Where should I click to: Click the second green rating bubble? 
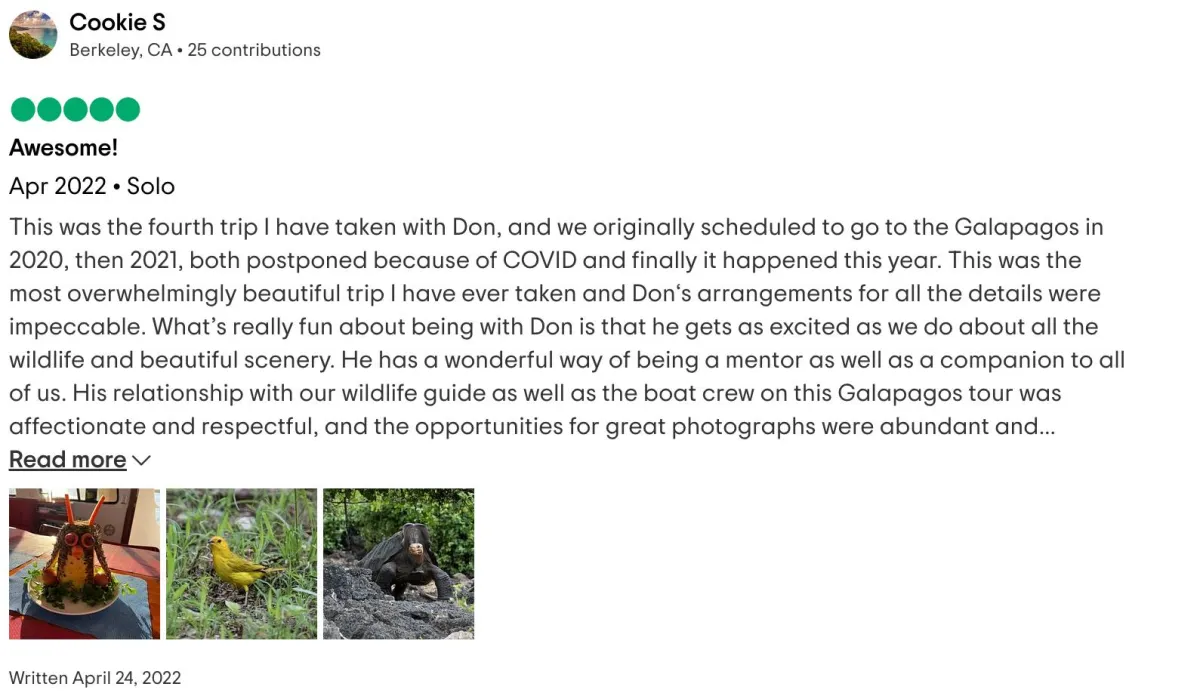[48, 109]
